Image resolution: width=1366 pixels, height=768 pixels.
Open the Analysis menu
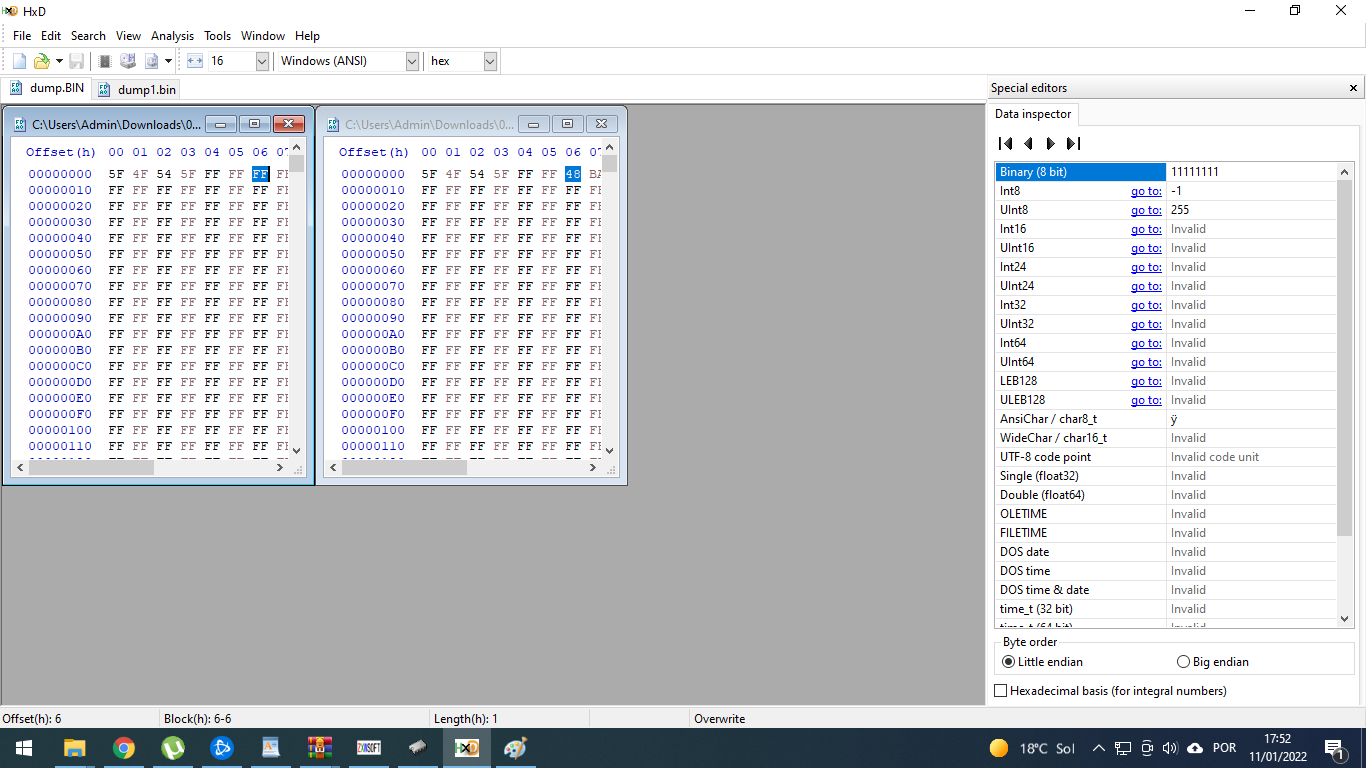(172, 36)
